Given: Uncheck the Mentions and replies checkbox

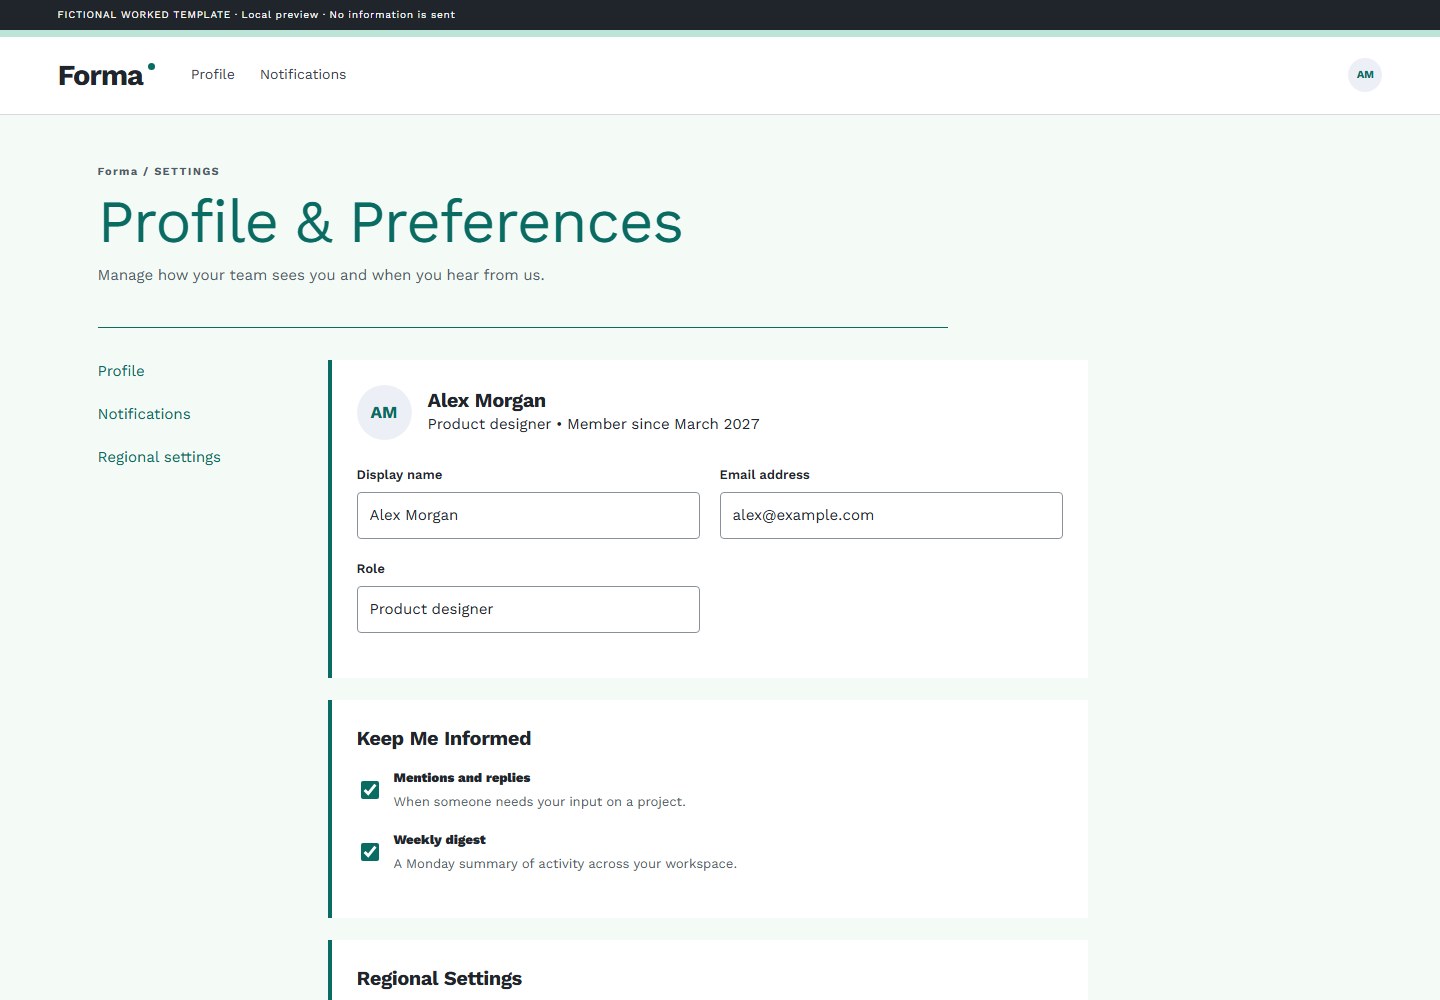Looking at the screenshot, I should coord(370,790).
